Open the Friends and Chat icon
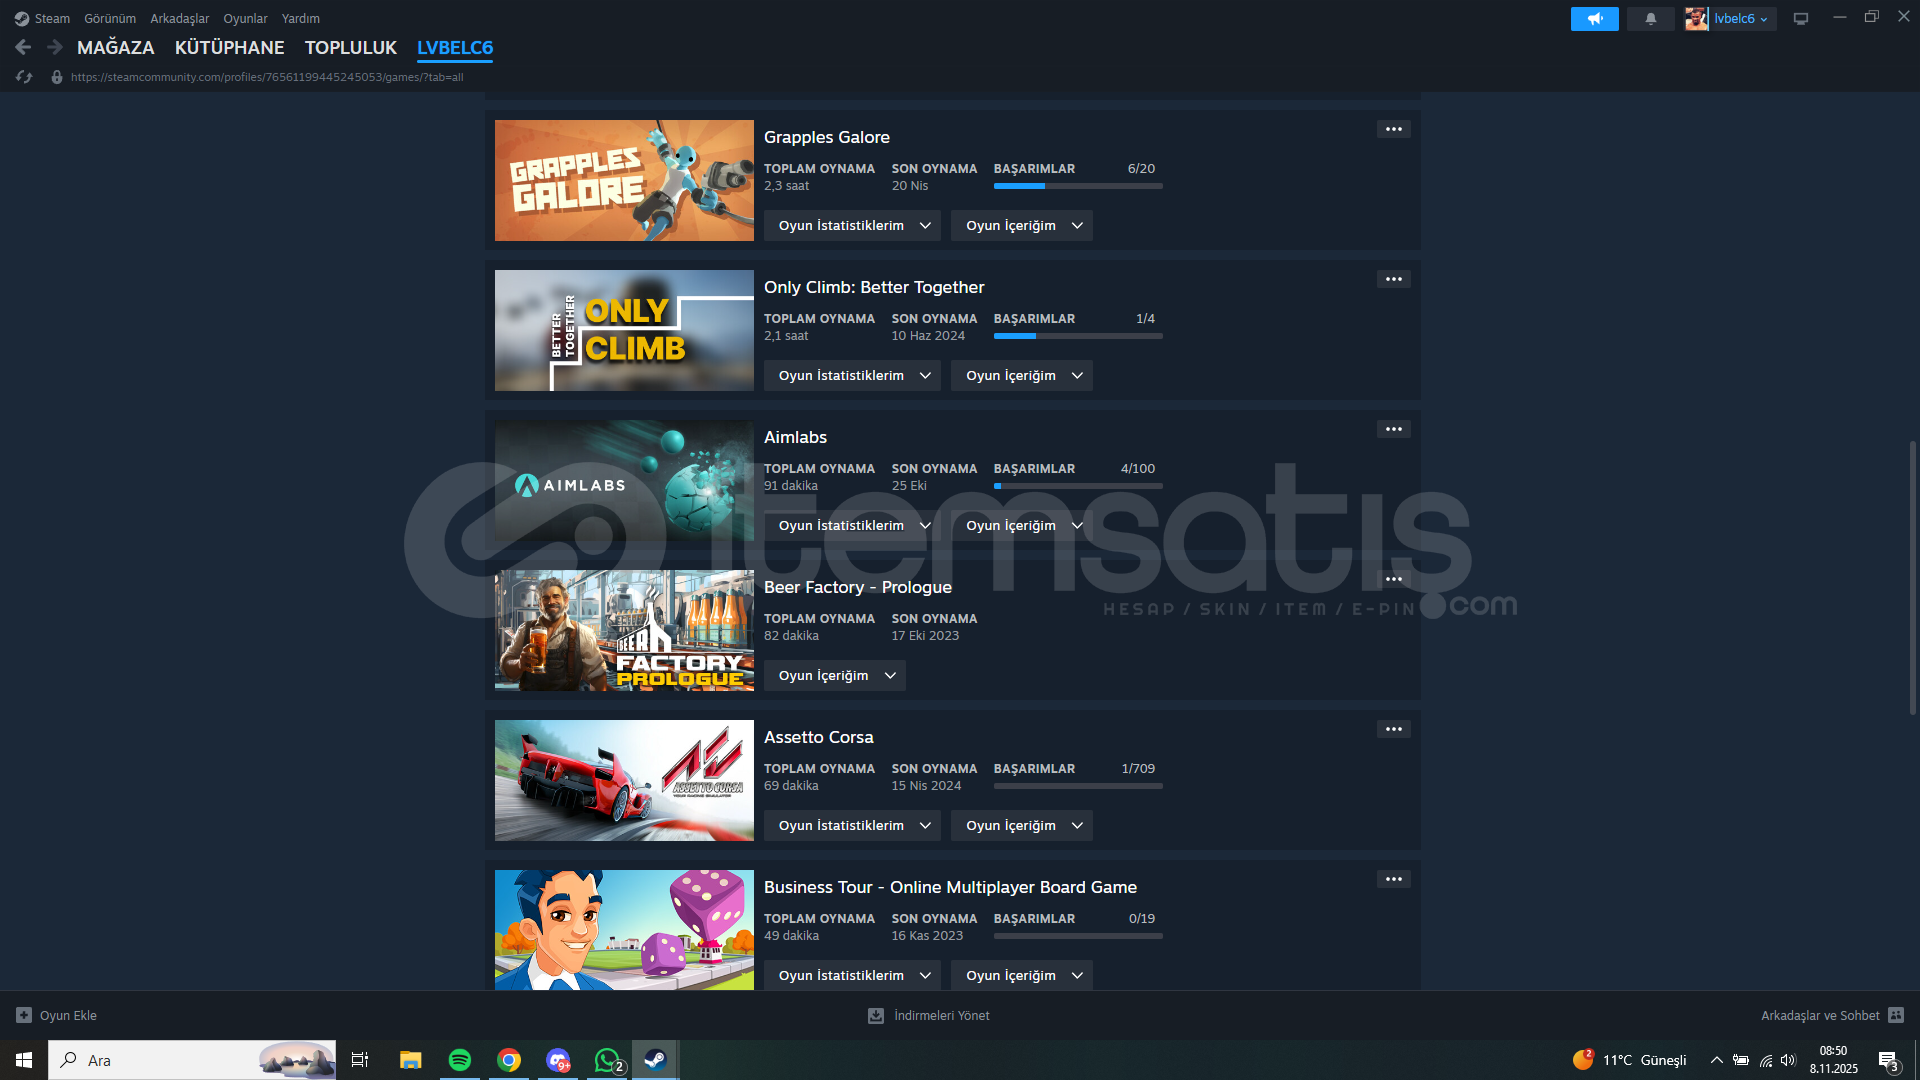 tap(1895, 1015)
